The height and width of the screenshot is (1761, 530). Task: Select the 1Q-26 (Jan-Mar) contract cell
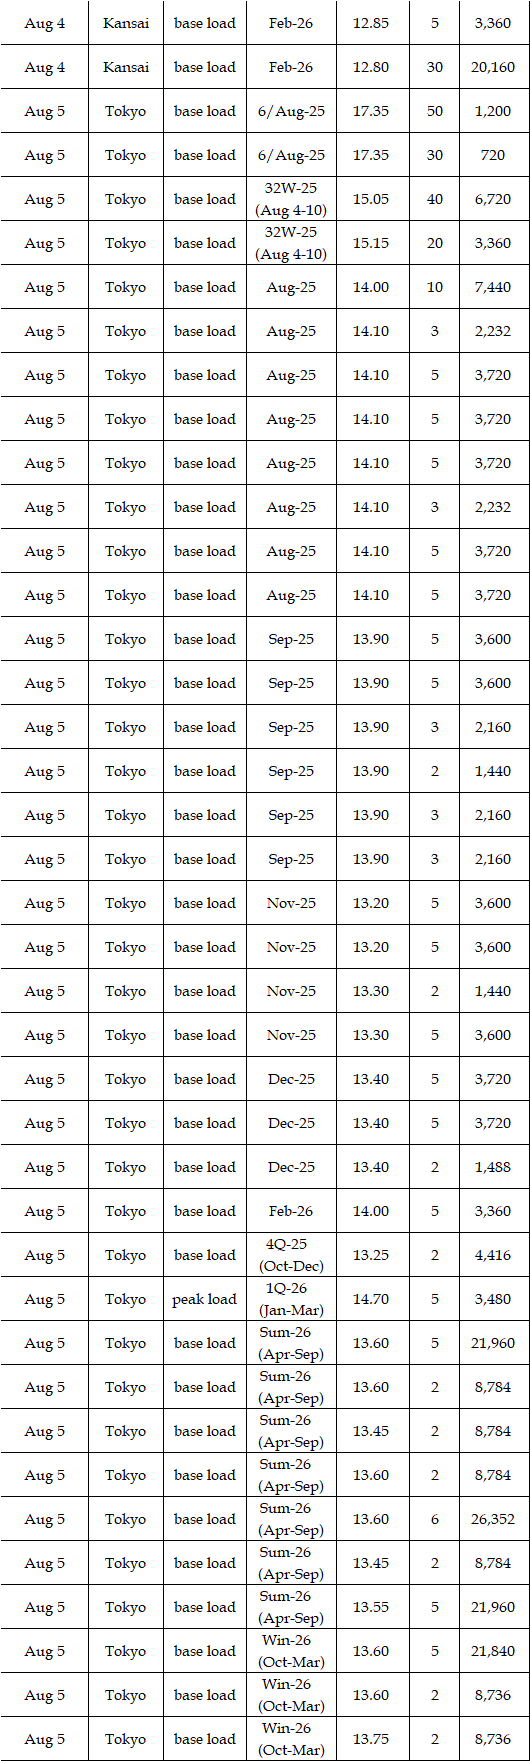pos(291,1299)
